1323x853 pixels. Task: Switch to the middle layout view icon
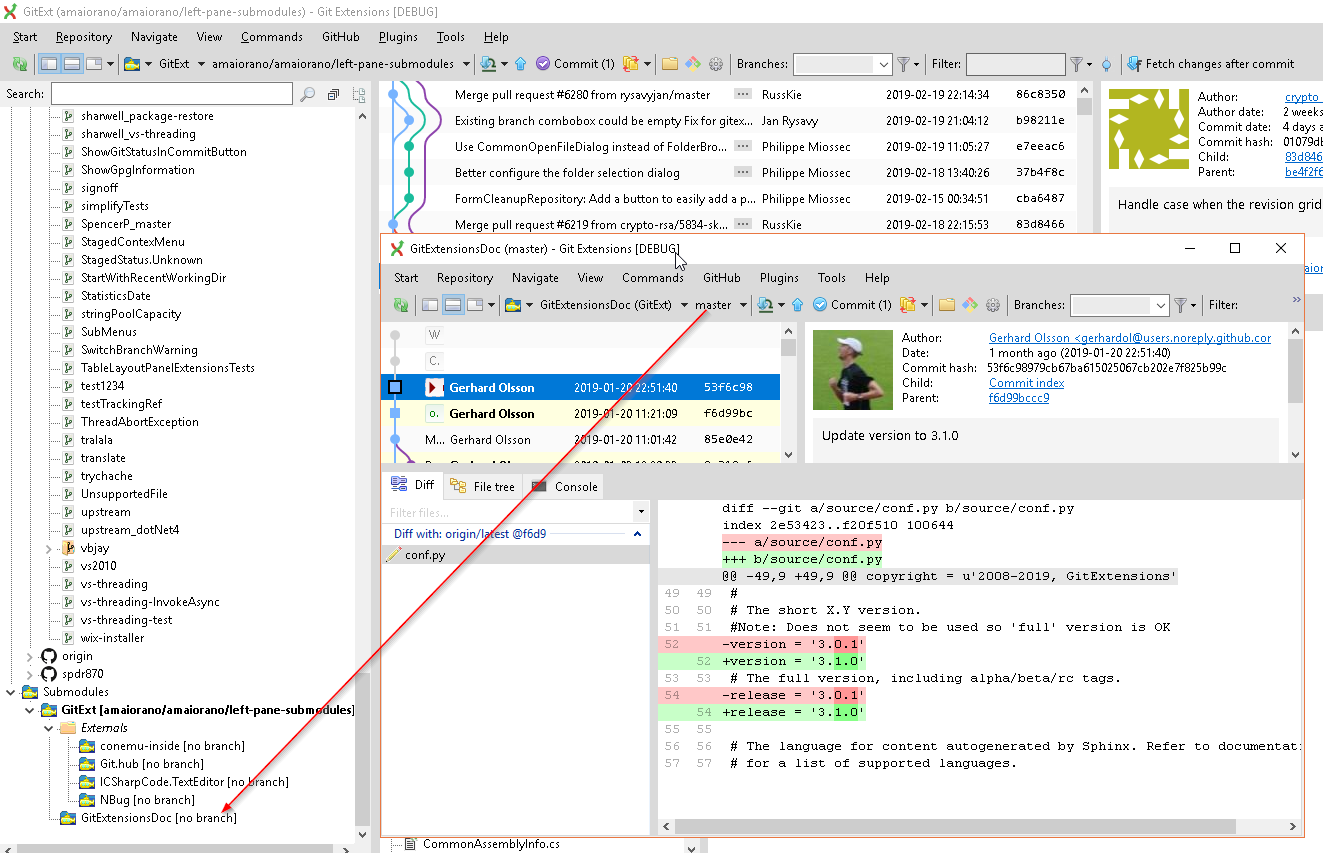point(74,63)
